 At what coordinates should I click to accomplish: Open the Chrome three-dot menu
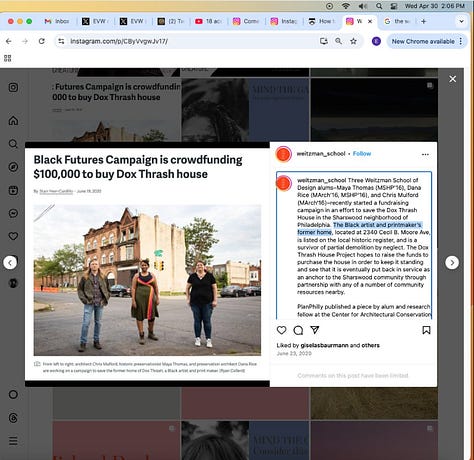coord(461,41)
